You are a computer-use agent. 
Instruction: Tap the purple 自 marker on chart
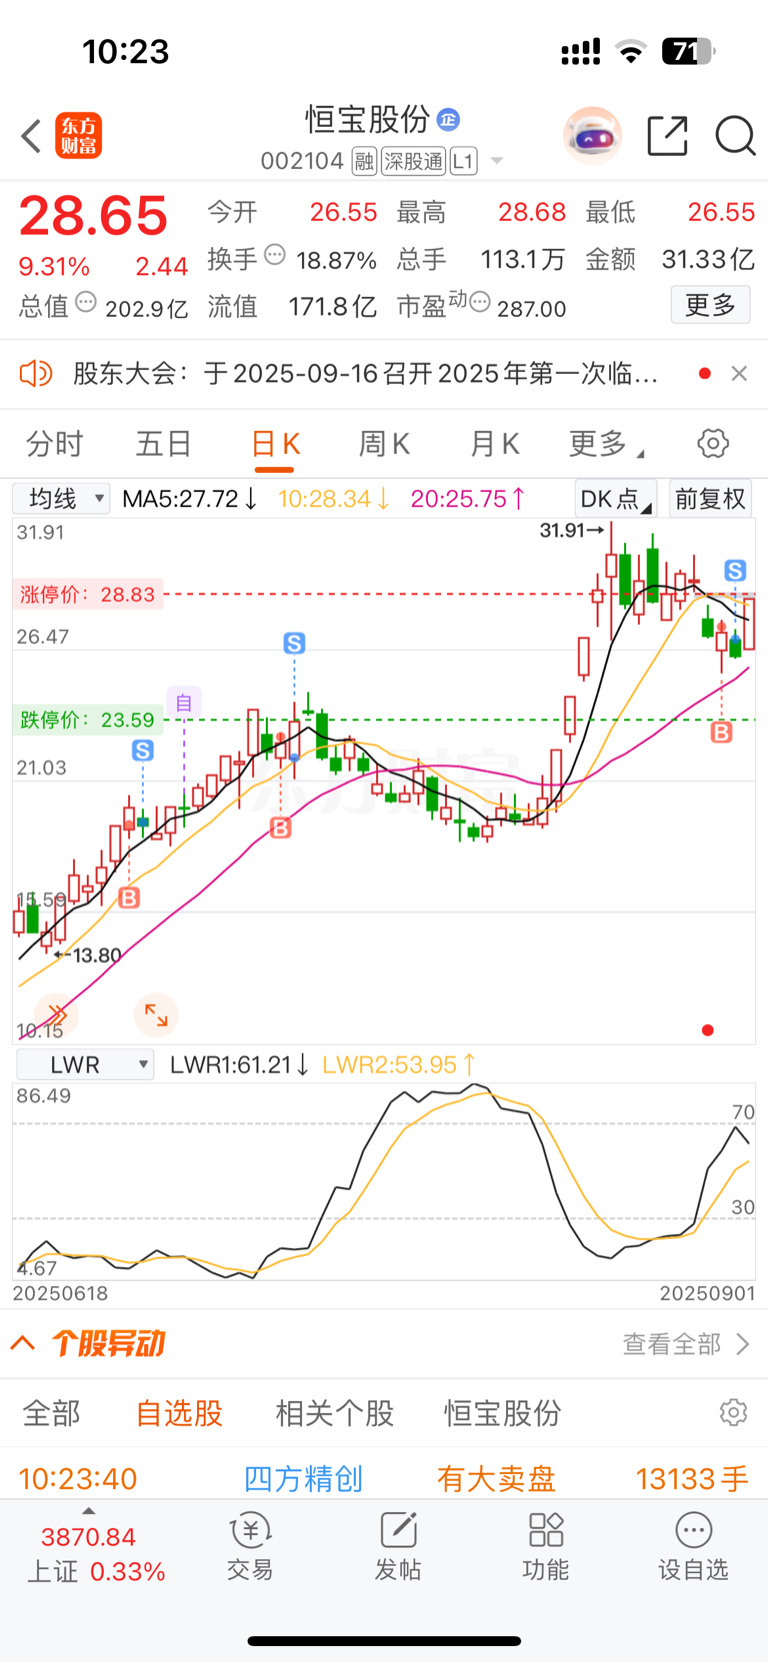click(184, 703)
